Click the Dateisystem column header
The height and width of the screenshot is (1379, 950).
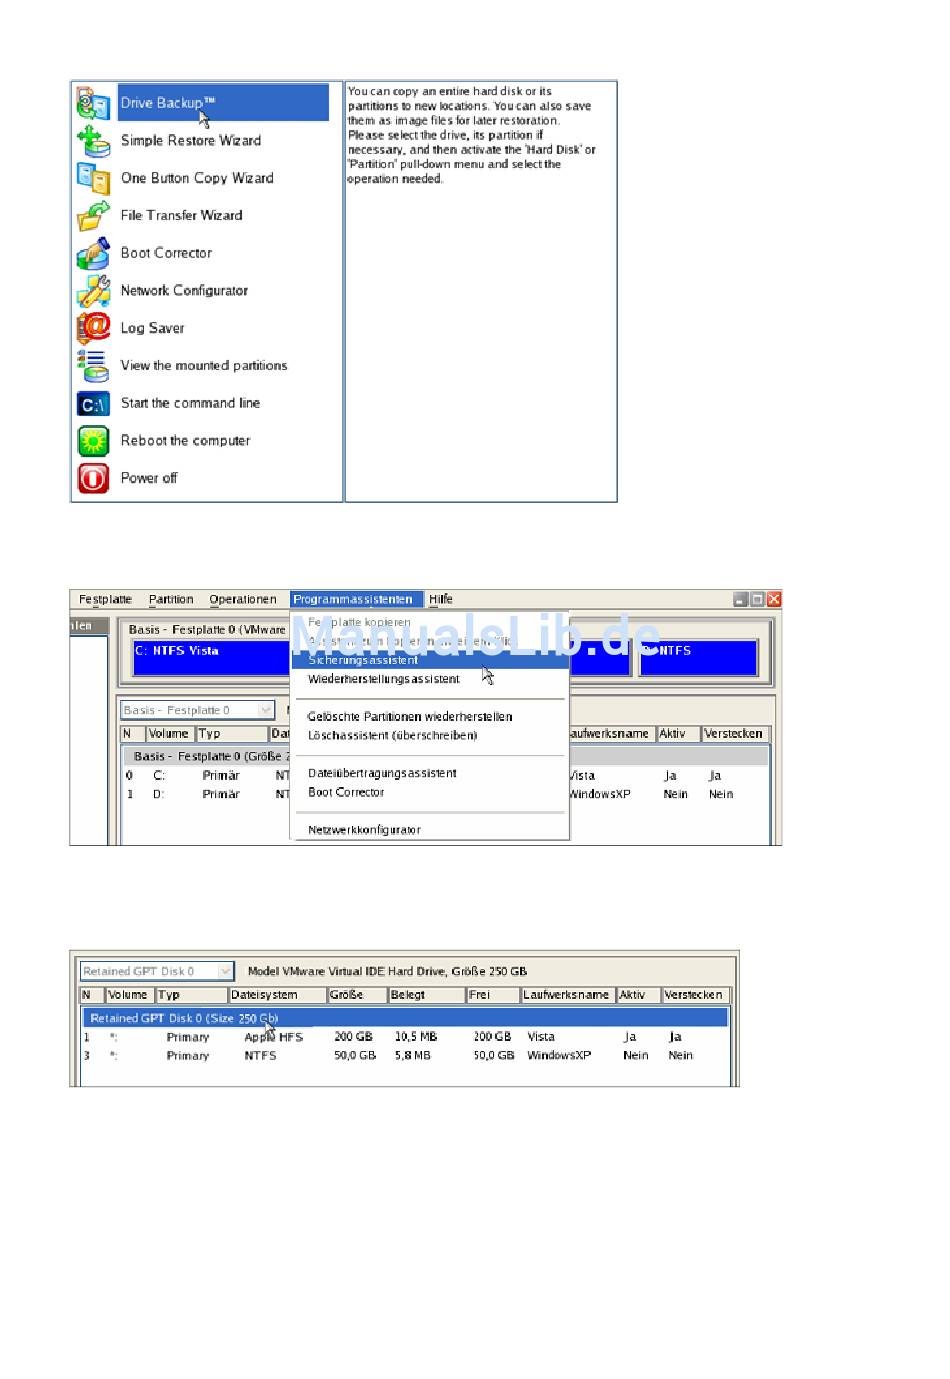pyautogui.click(x=277, y=995)
